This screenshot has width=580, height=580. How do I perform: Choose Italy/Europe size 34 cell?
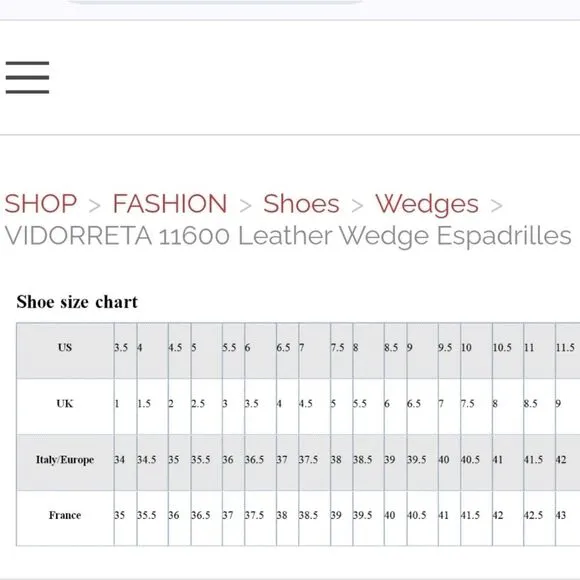[x=125, y=462]
